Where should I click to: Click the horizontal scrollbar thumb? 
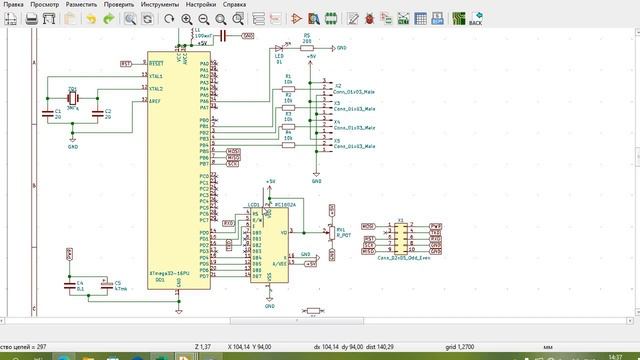click(297, 321)
